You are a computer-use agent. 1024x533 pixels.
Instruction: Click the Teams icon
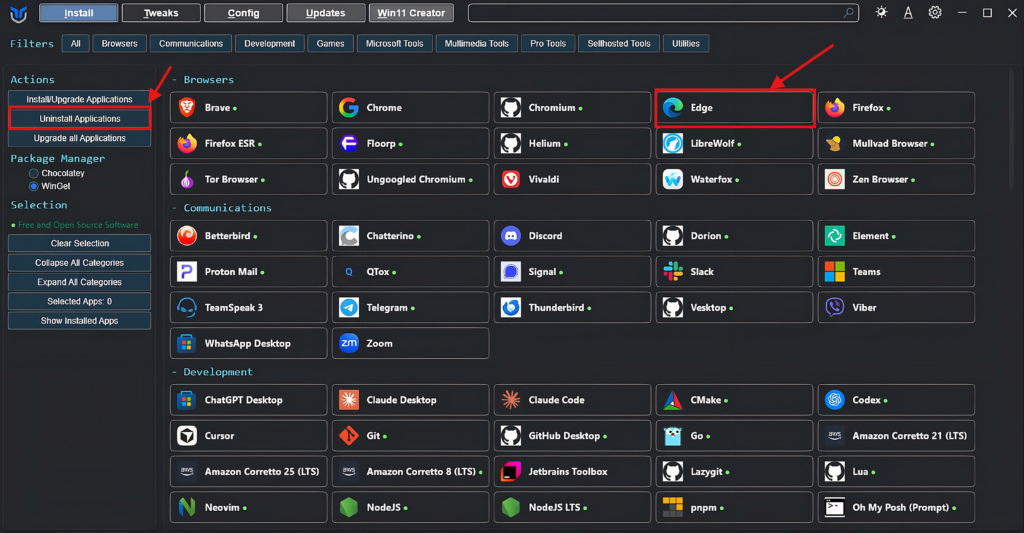835,272
